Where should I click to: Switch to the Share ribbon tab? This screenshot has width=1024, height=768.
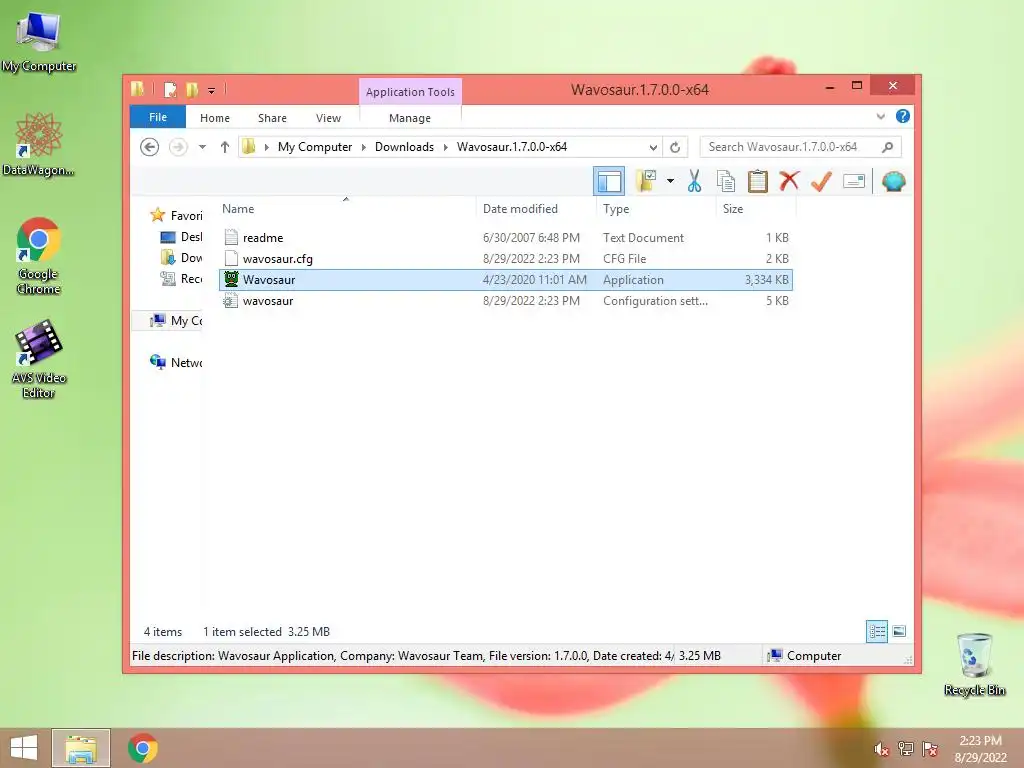click(x=272, y=118)
